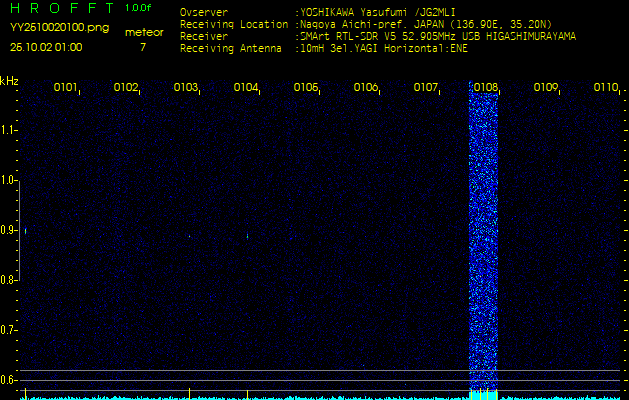Click the date stamp 26.10.02 01:00

tap(46, 47)
